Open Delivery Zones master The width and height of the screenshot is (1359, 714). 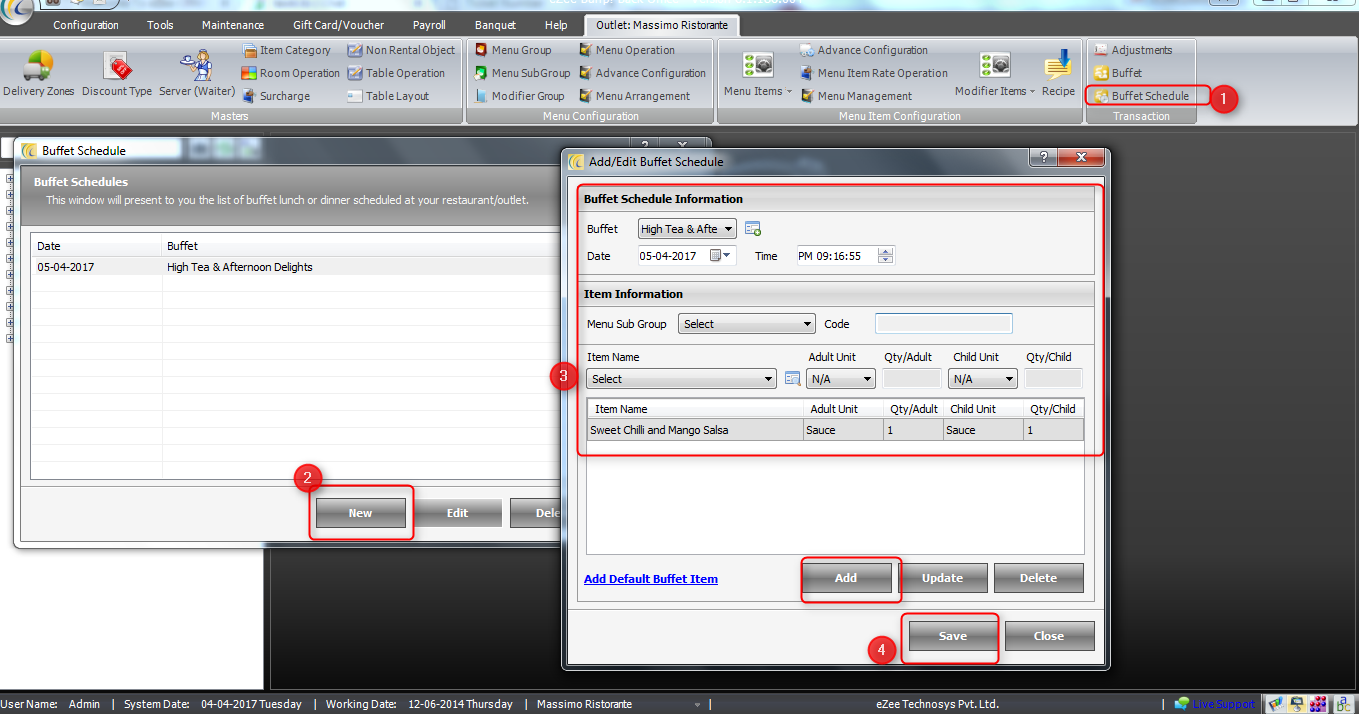click(x=38, y=73)
